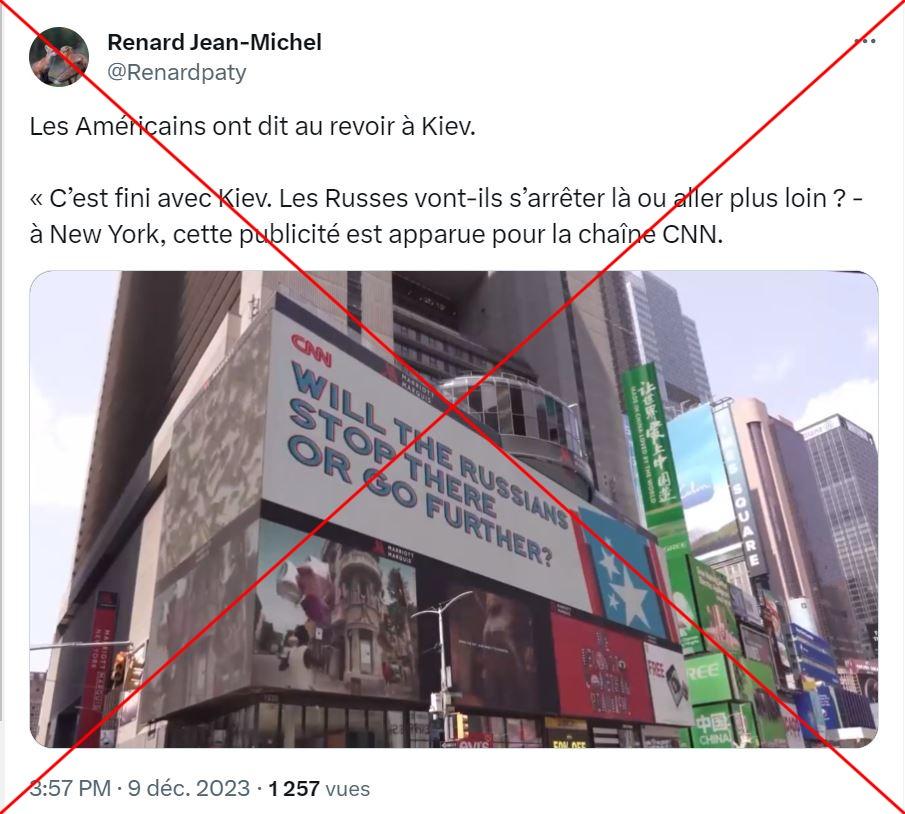Click the "Les Américains ont dit au revoir" text
The image size is (905, 814).
click(252, 126)
